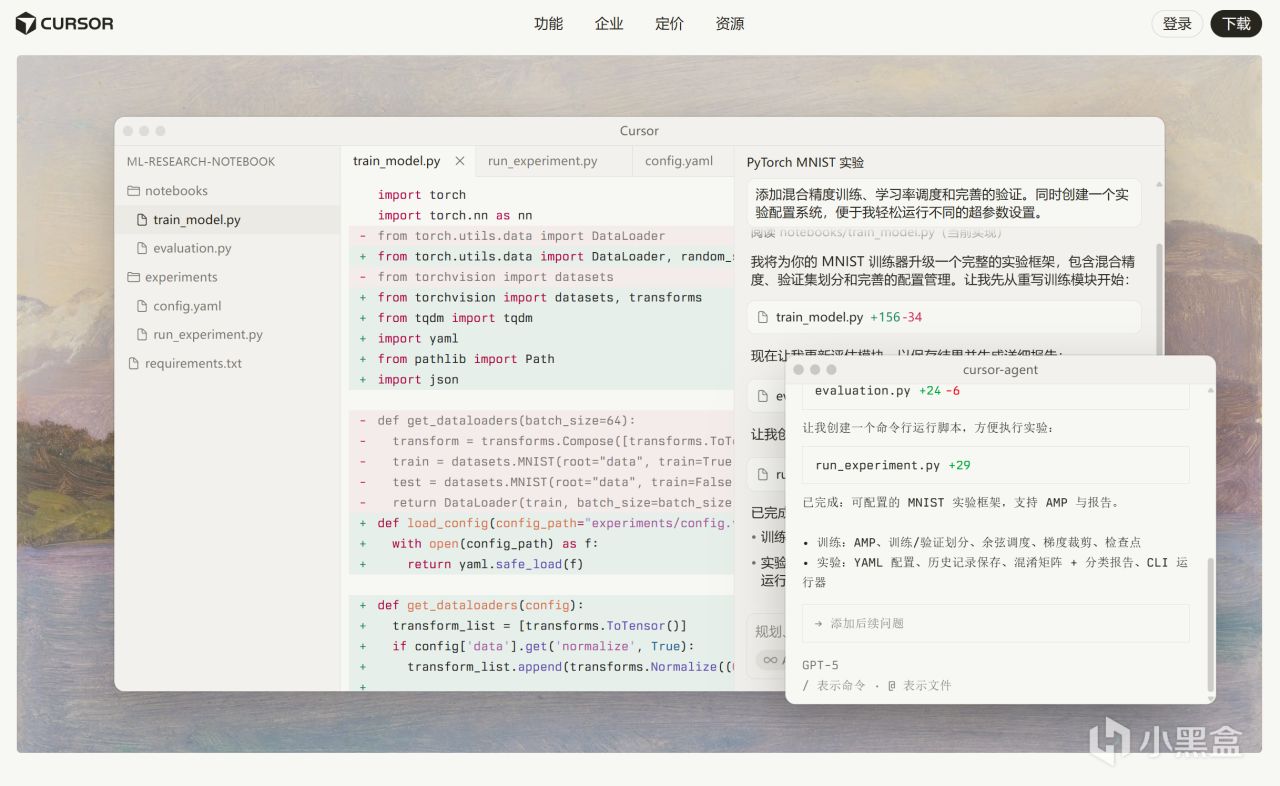
Task: Click the "import torch.nn as nn" line
Action: click(x=455, y=215)
